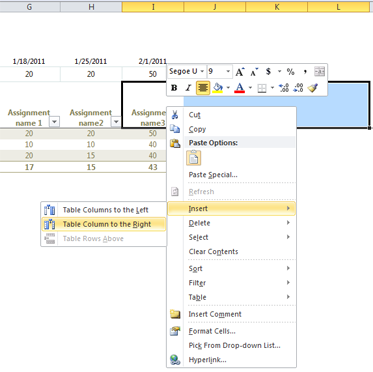Click cell with value 17

(29, 167)
